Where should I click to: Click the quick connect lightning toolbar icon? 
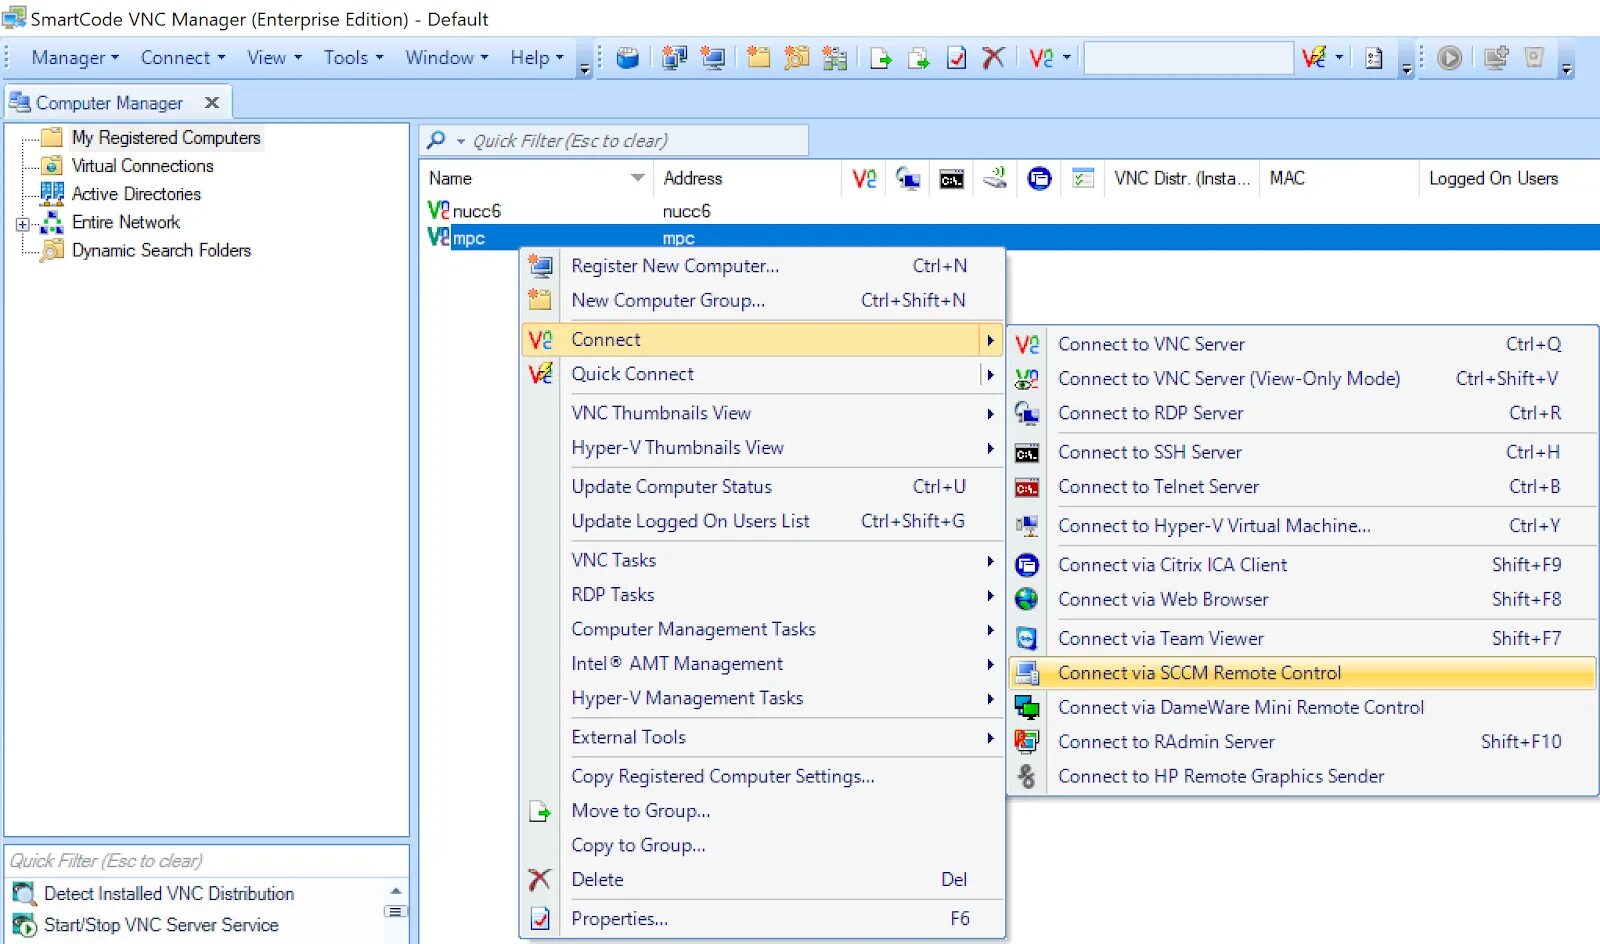tap(1314, 58)
